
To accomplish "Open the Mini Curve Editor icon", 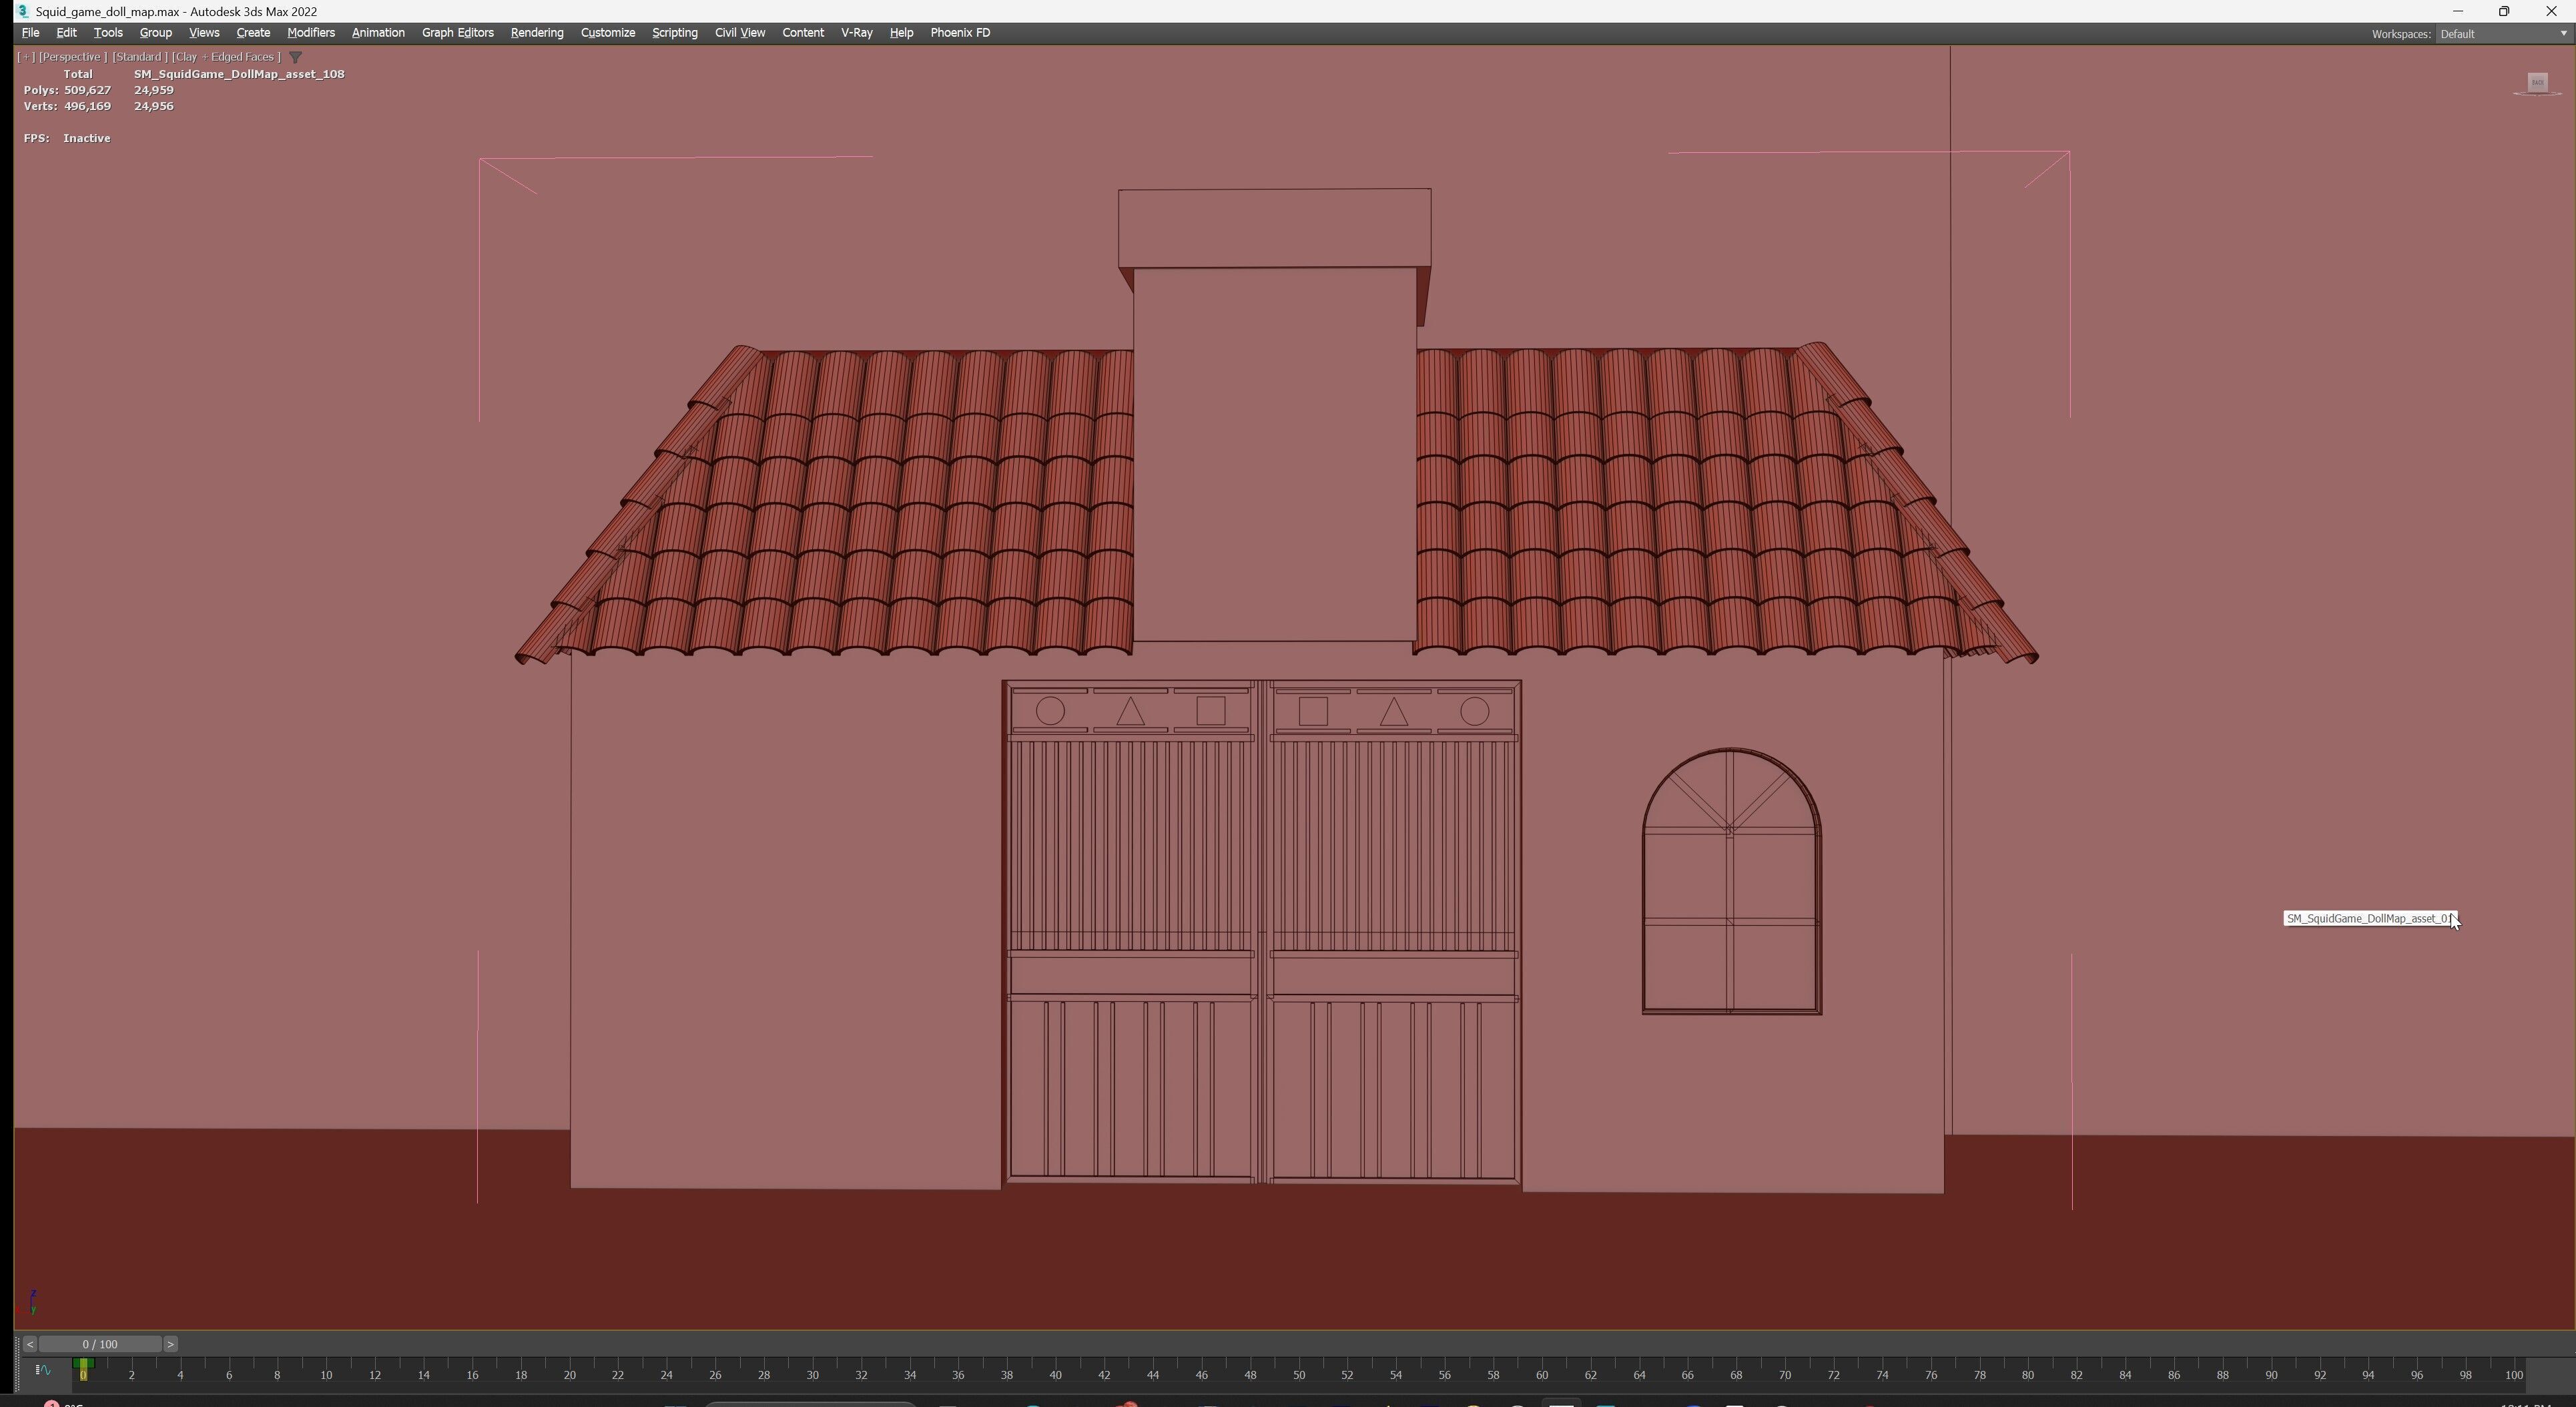I will point(43,1370).
